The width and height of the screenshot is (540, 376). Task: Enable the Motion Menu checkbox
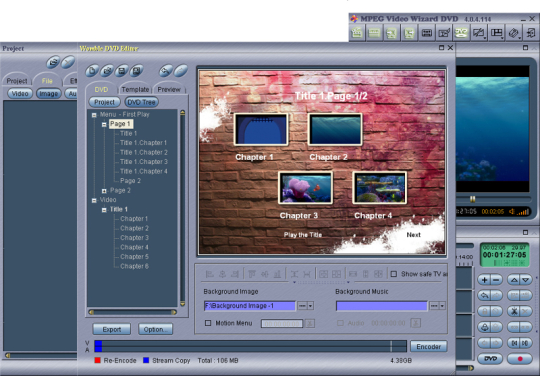pos(208,323)
